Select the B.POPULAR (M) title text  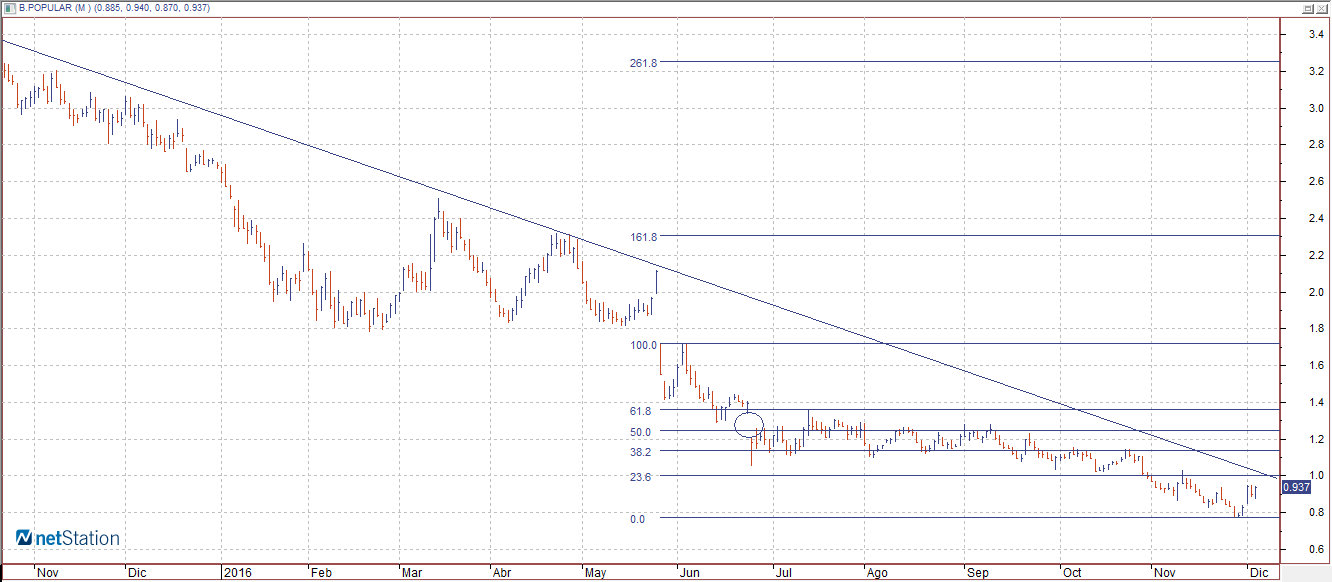(x=56, y=8)
